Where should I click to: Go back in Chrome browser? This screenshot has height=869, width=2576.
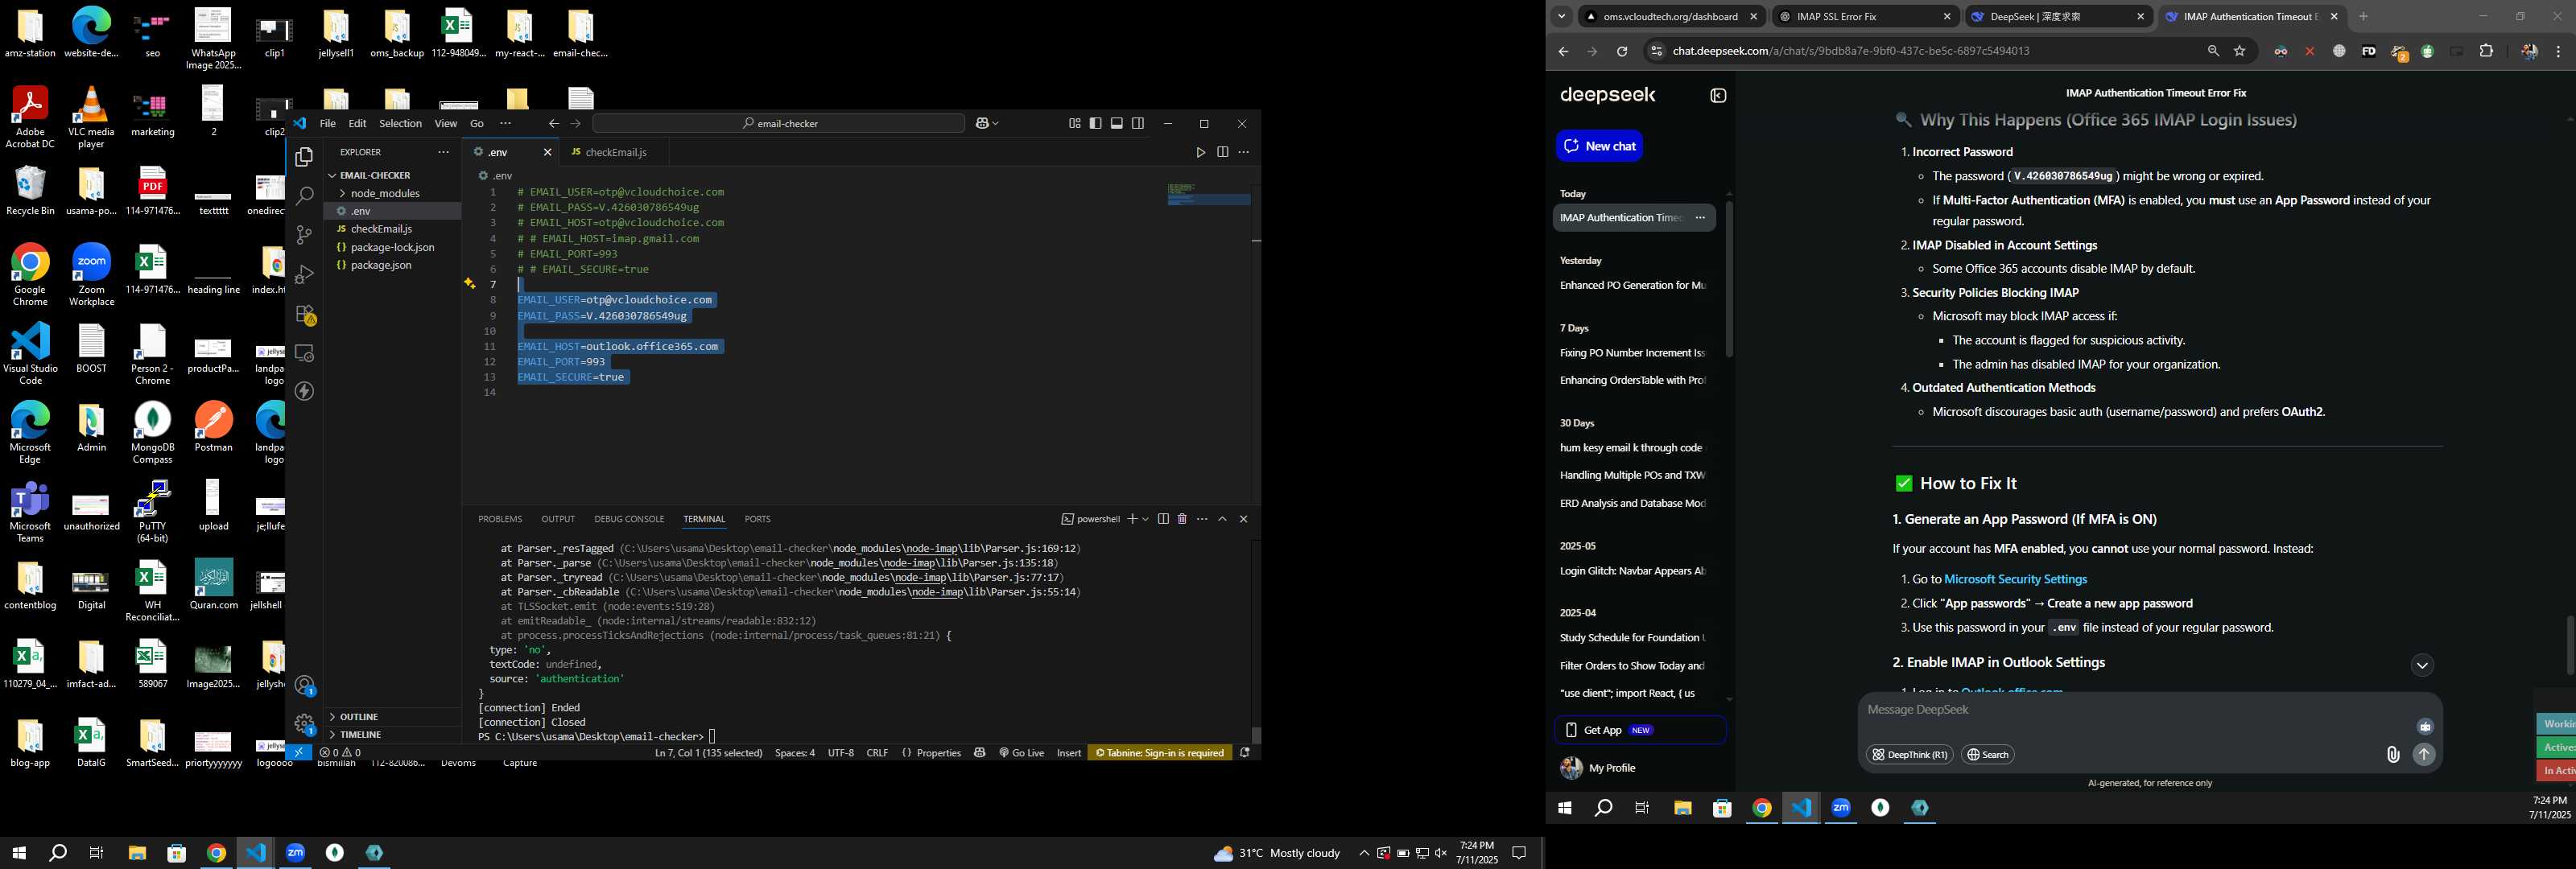tap(1563, 51)
